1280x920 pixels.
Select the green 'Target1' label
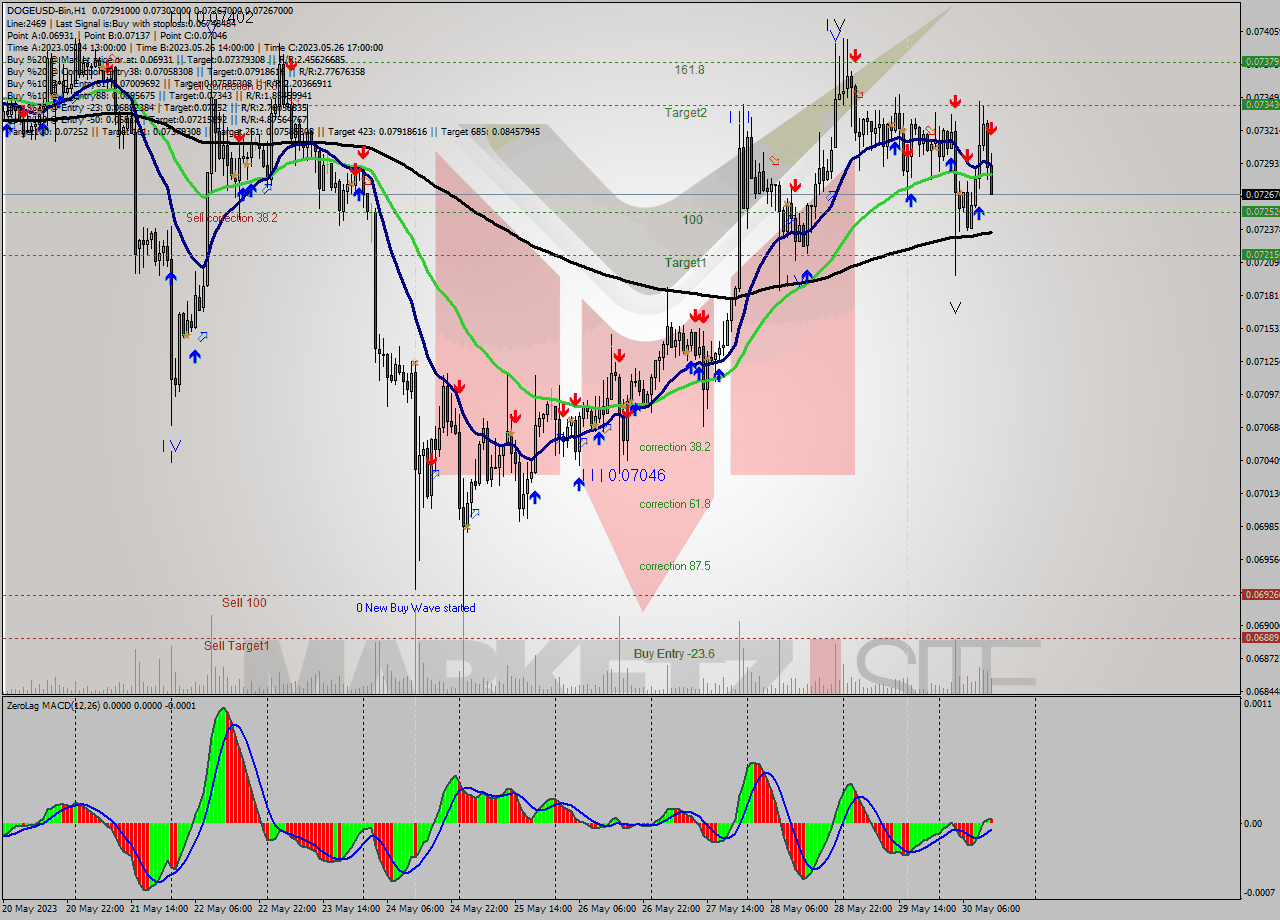click(x=686, y=262)
